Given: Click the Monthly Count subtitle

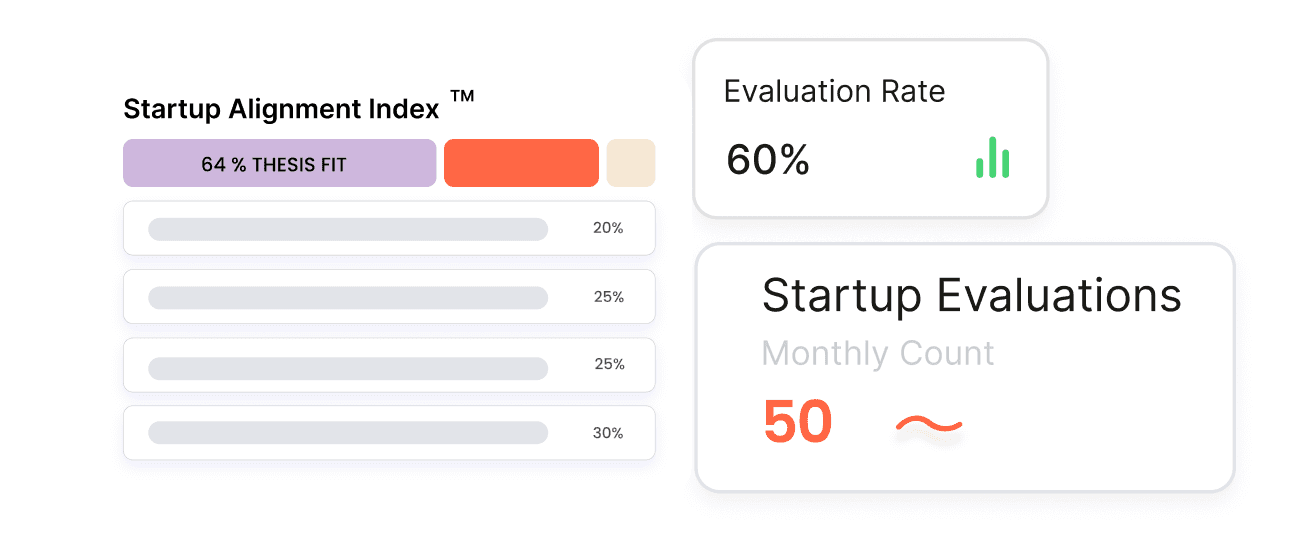Looking at the screenshot, I should tap(878, 354).
